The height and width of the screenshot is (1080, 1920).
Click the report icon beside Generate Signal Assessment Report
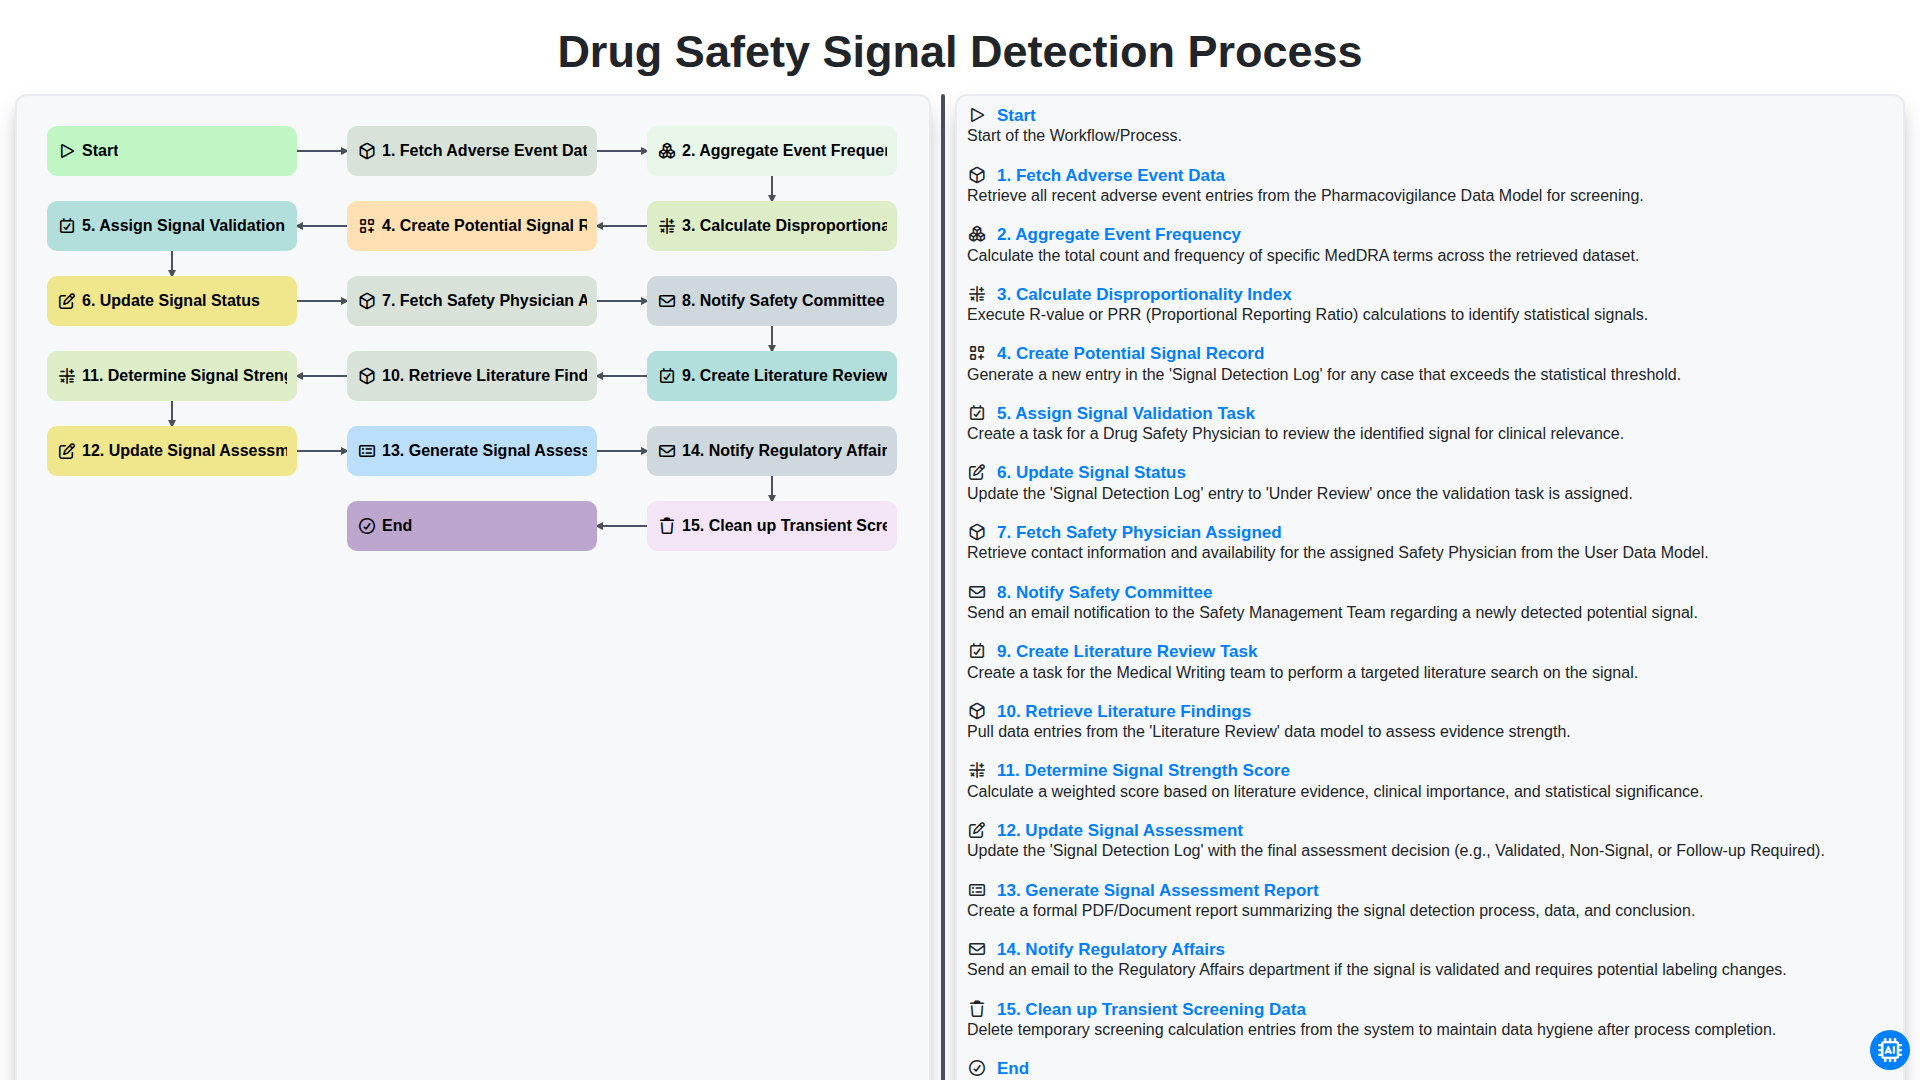point(977,890)
